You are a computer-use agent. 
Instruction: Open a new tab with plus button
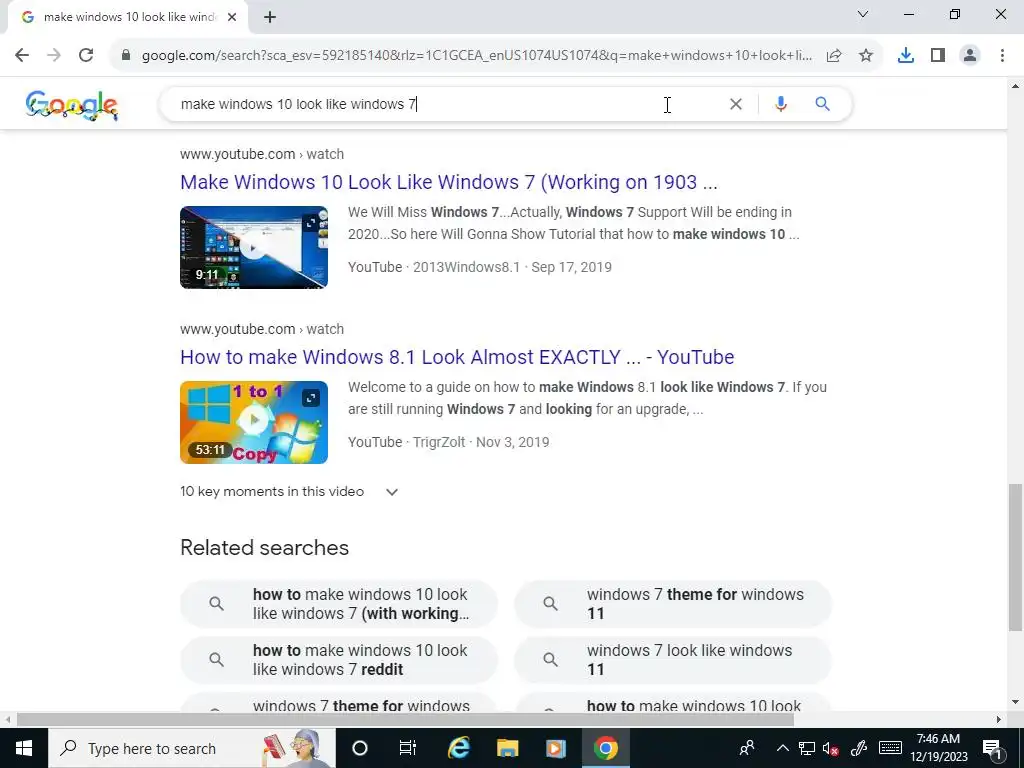click(x=270, y=18)
